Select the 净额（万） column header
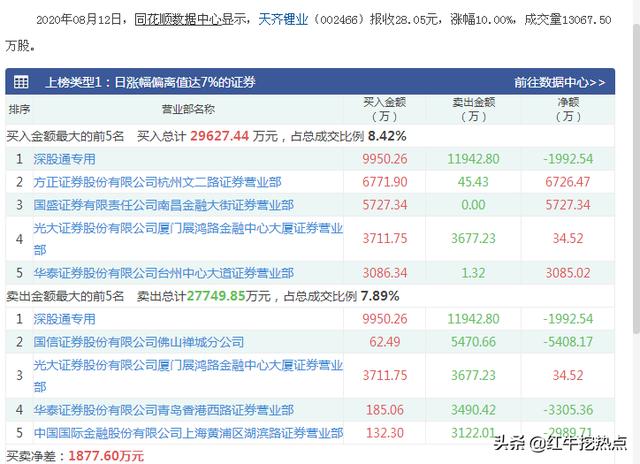The height and width of the screenshot is (464, 640). (x=568, y=109)
